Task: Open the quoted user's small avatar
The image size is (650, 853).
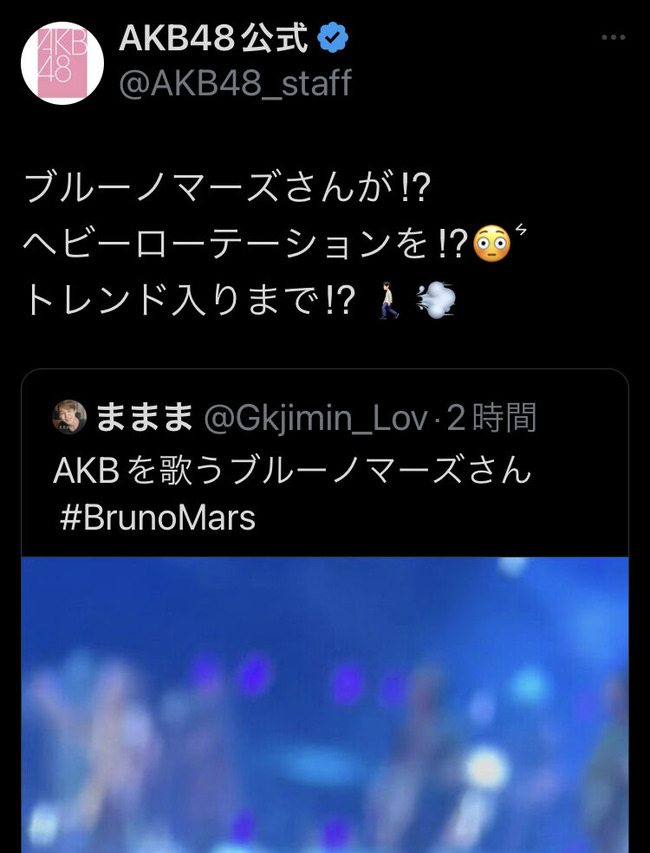Action: pos(69,417)
